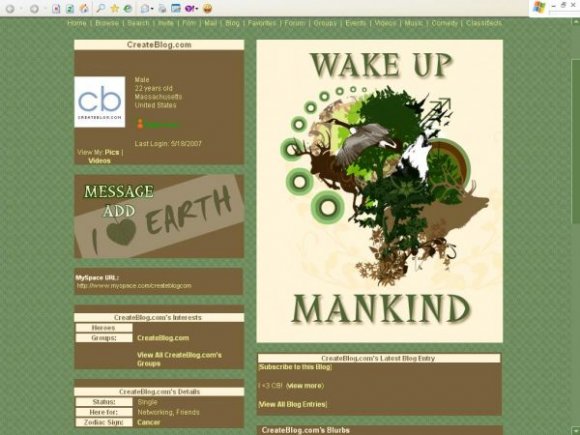
Task: Click the Stop page loading icon
Action: point(56,9)
